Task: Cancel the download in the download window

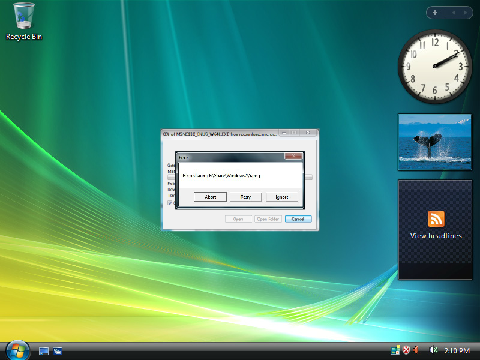Action: 298,219
